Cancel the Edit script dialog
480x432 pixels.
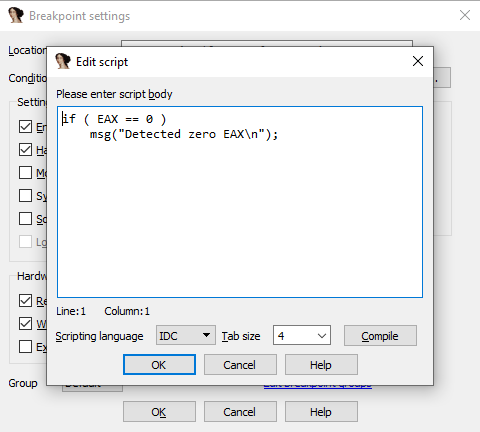[240, 365]
